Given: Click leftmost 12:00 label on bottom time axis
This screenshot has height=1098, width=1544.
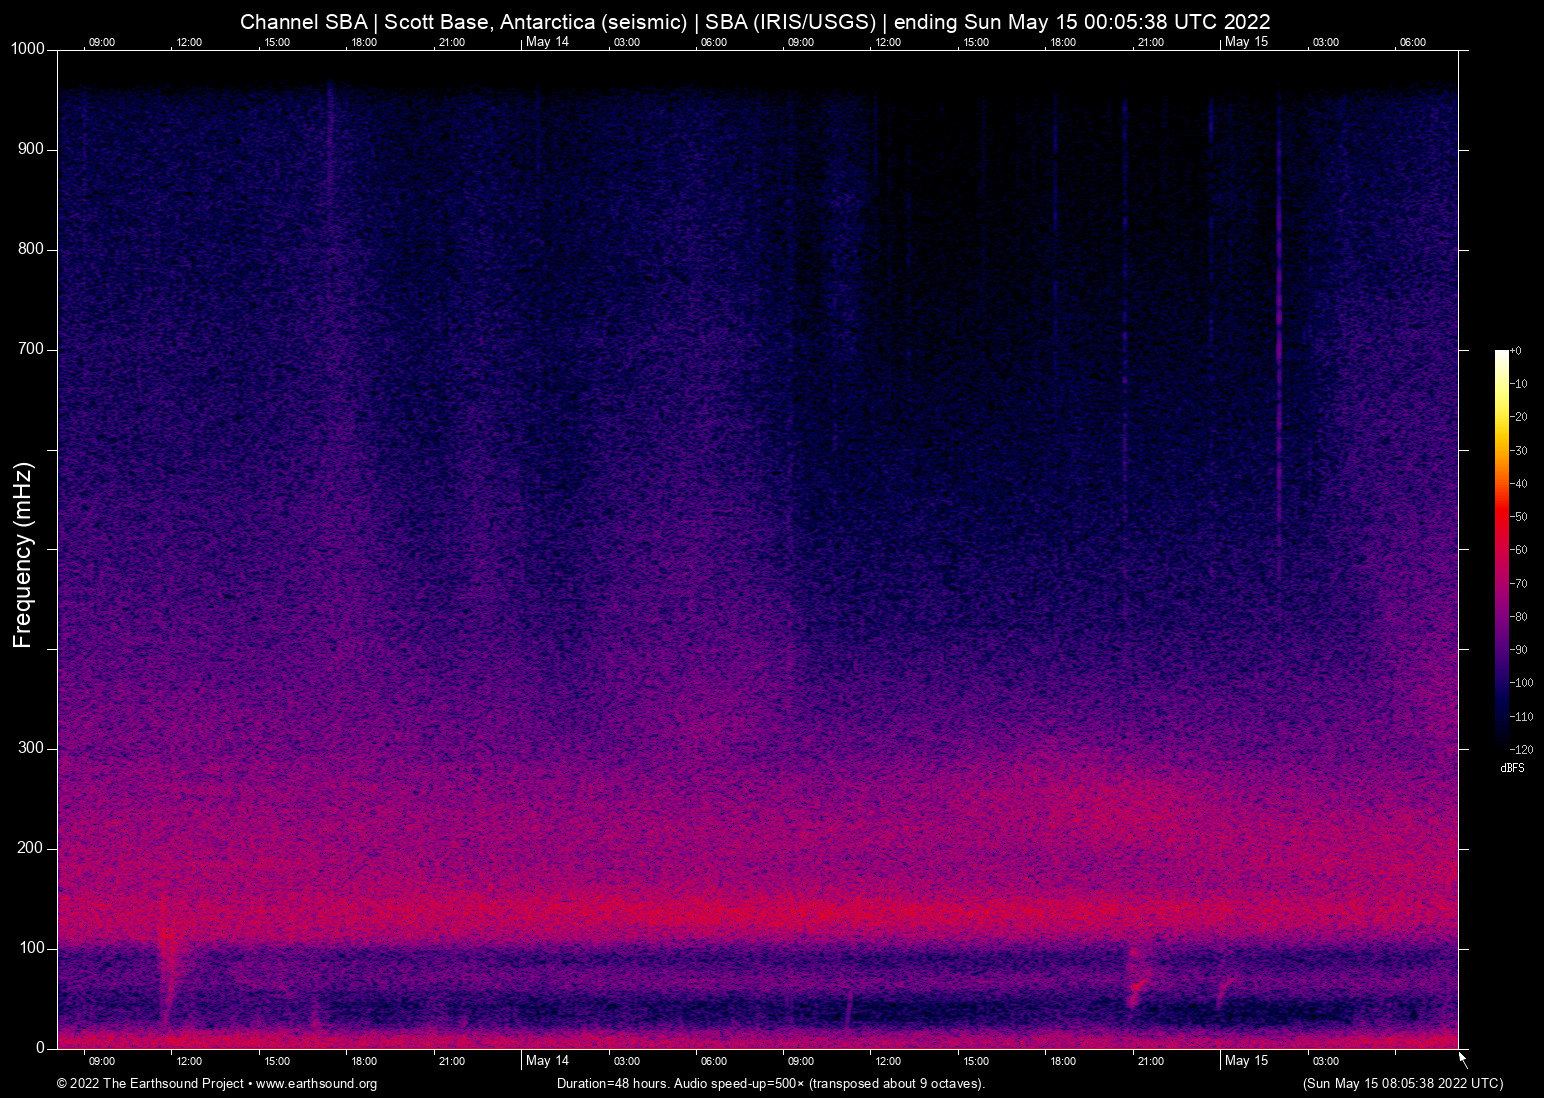Looking at the screenshot, I should pyautogui.click(x=188, y=1062).
